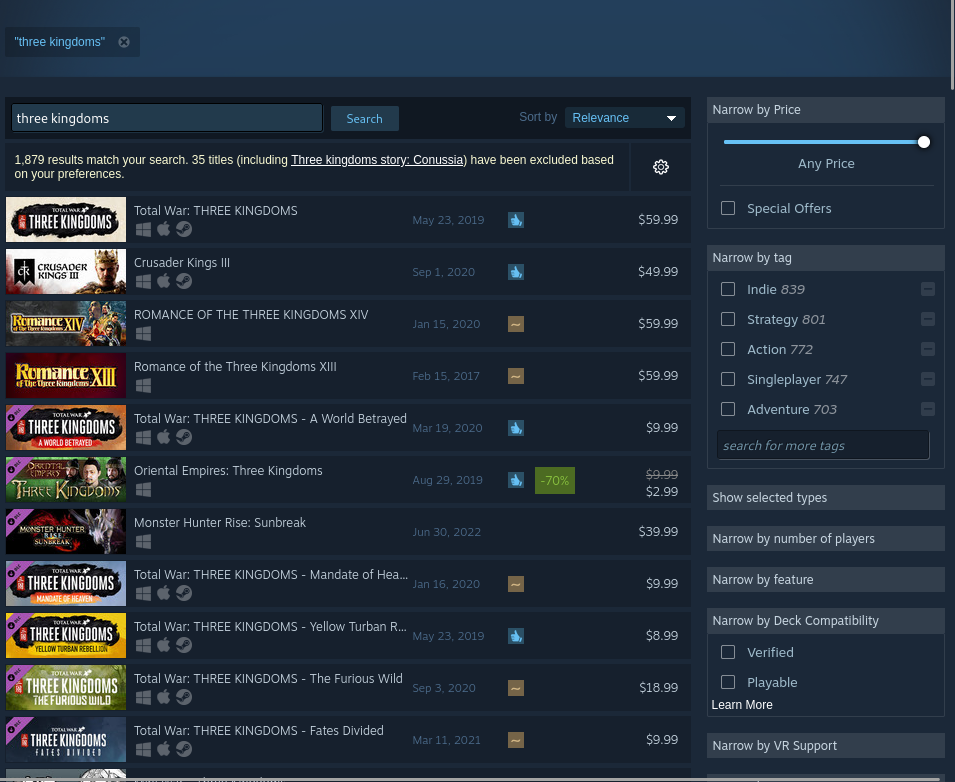Click the Apple platform icon on Crusader Kings III
This screenshot has width=955, height=782.
(163, 281)
